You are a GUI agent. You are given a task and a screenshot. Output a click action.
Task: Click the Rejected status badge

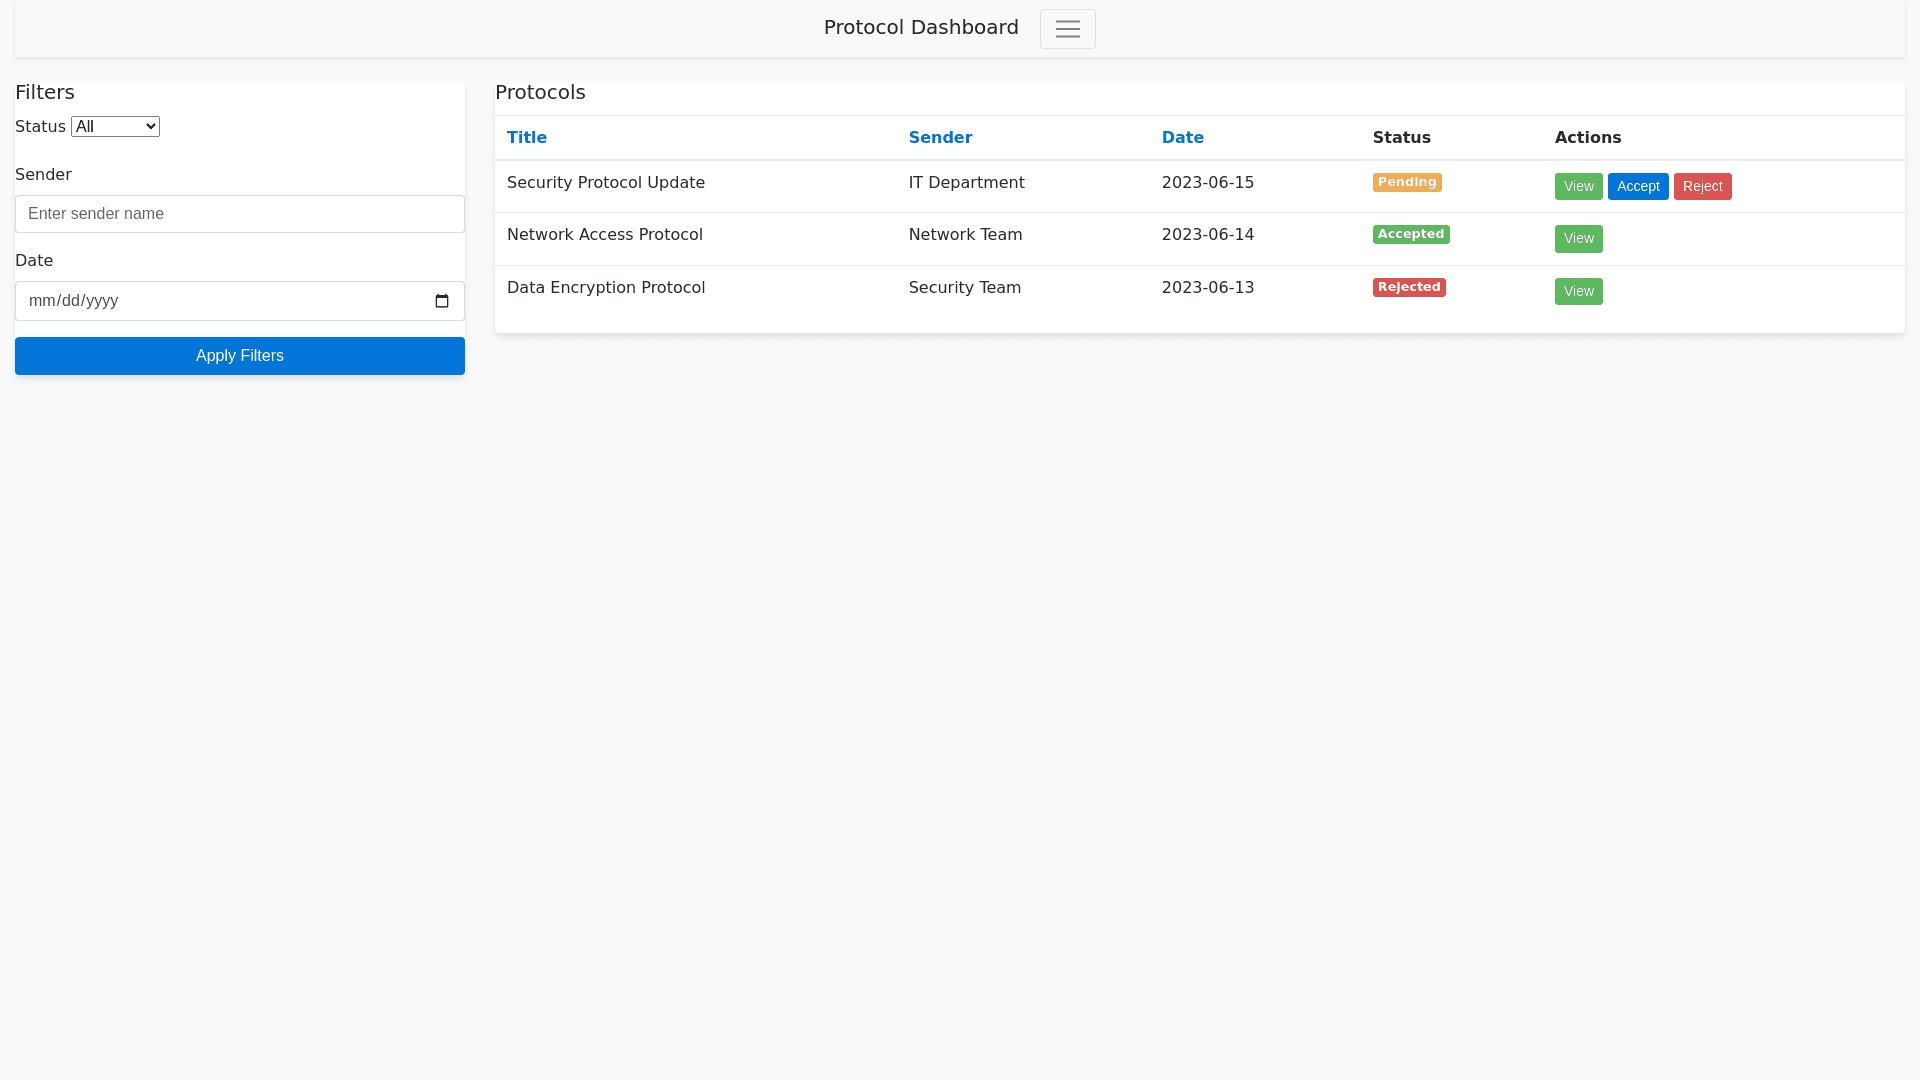coord(1408,287)
